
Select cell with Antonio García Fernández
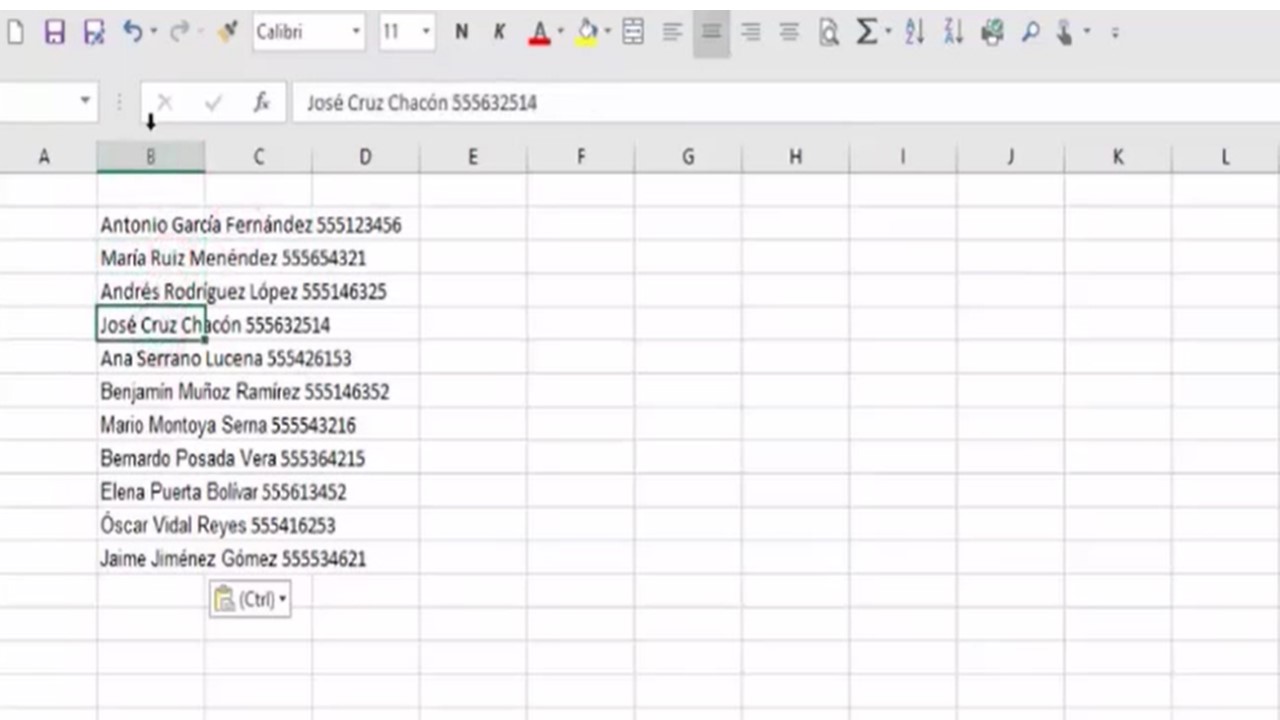tap(151, 225)
